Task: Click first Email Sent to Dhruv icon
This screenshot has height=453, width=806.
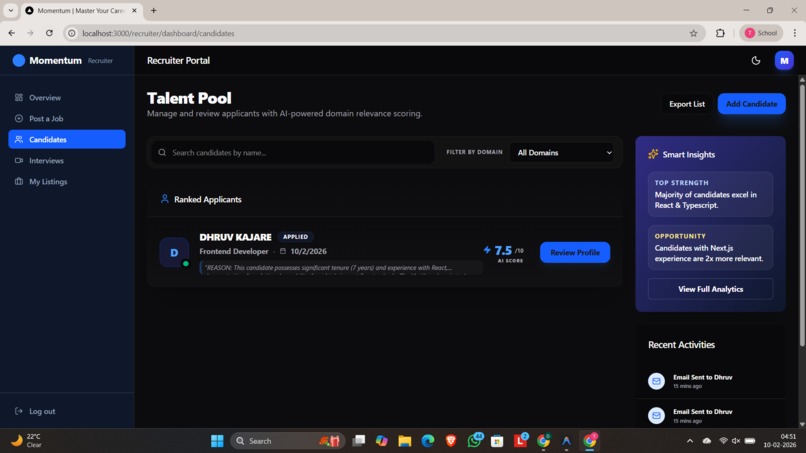Action: tap(656, 381)
